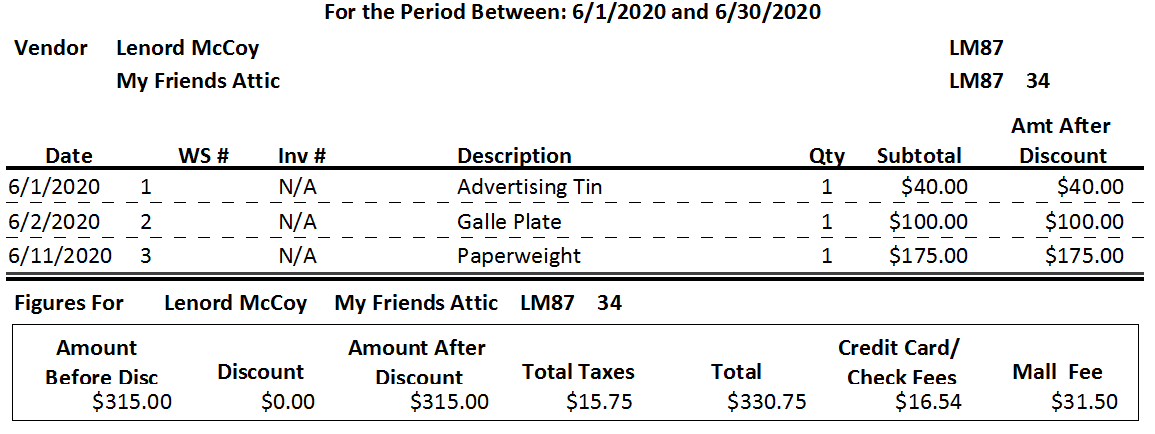
Task: Click the report period date range heading
Action: 572,13
